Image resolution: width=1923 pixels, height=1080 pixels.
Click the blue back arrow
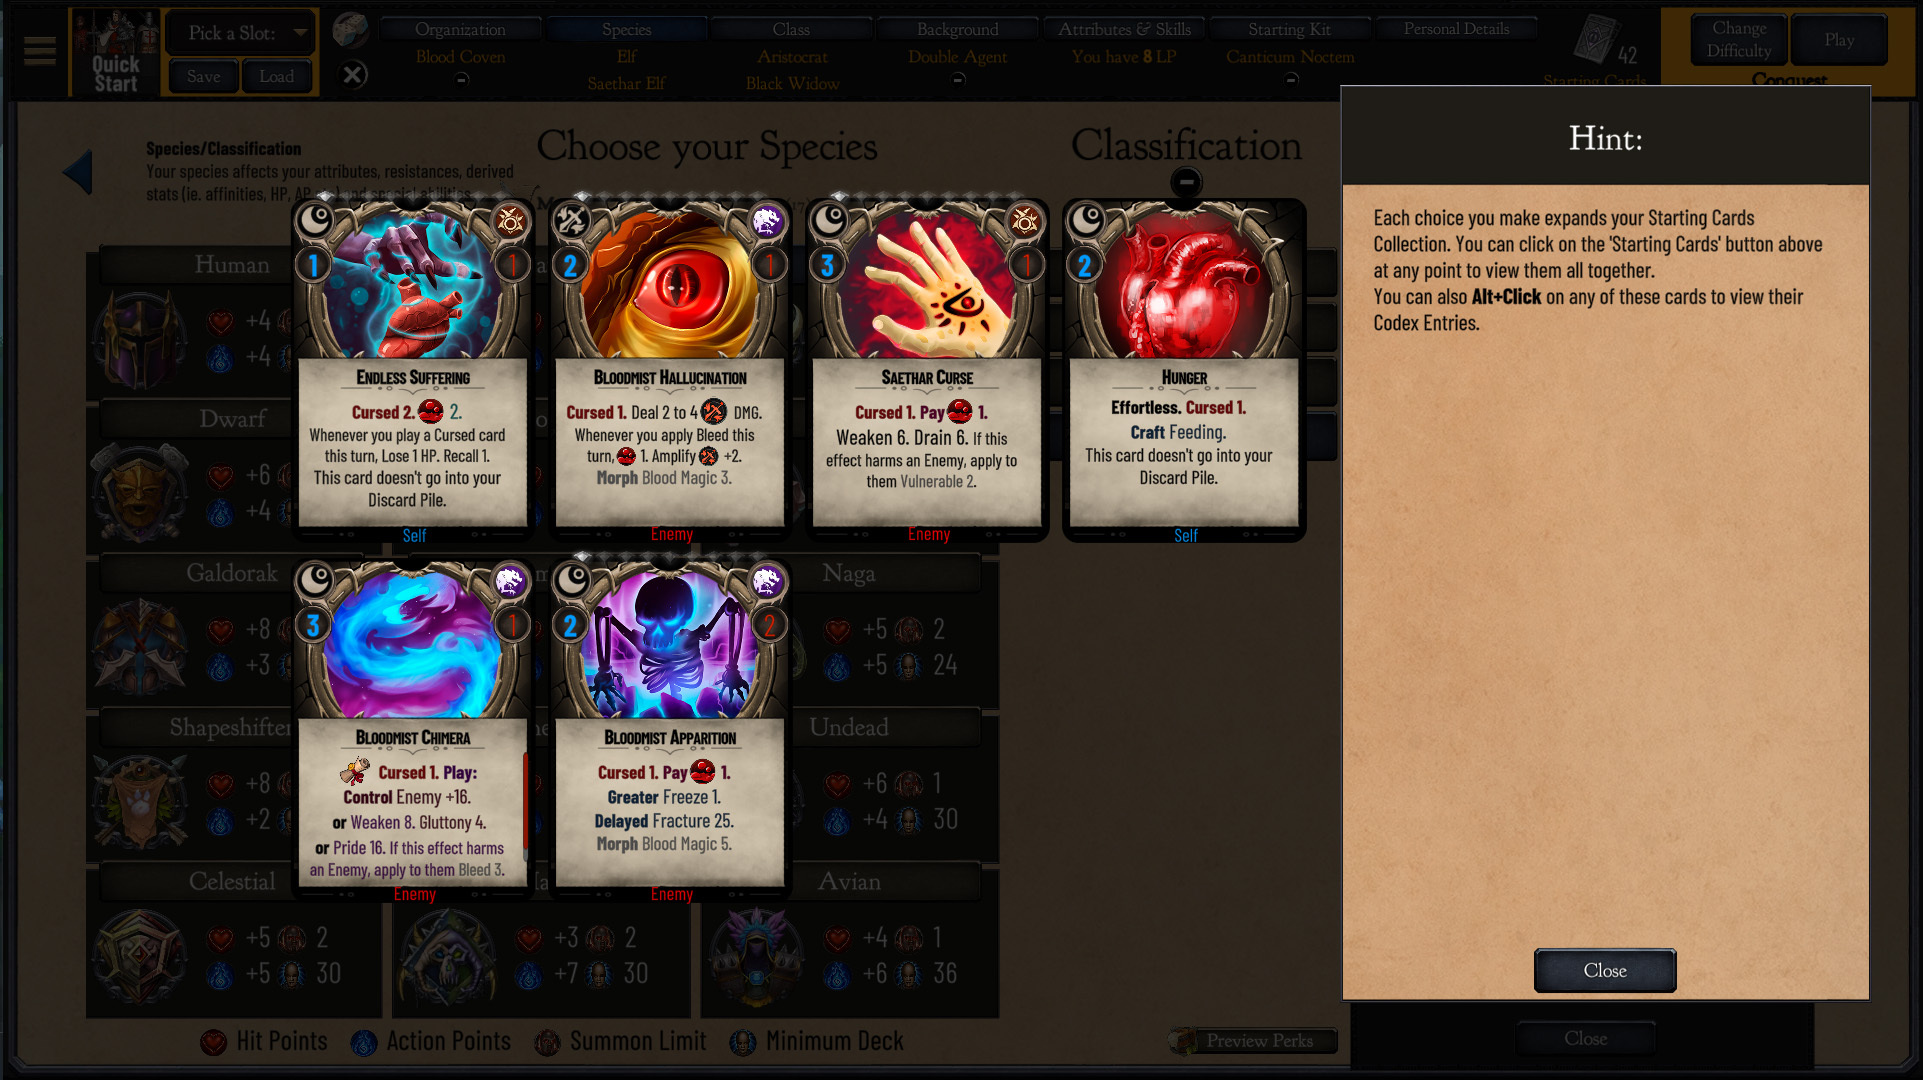tap(78, 172)
